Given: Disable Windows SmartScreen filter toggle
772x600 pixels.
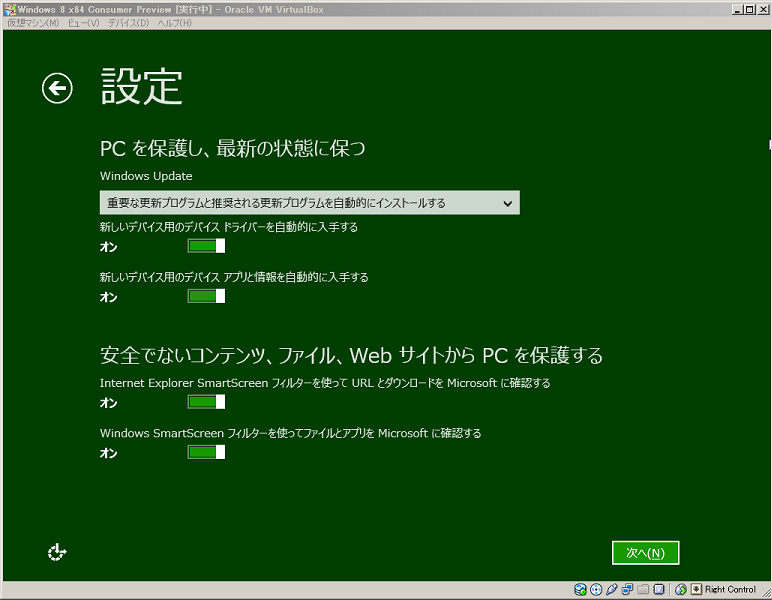Looking at the screenshot, I should click(x=206, y=452).
